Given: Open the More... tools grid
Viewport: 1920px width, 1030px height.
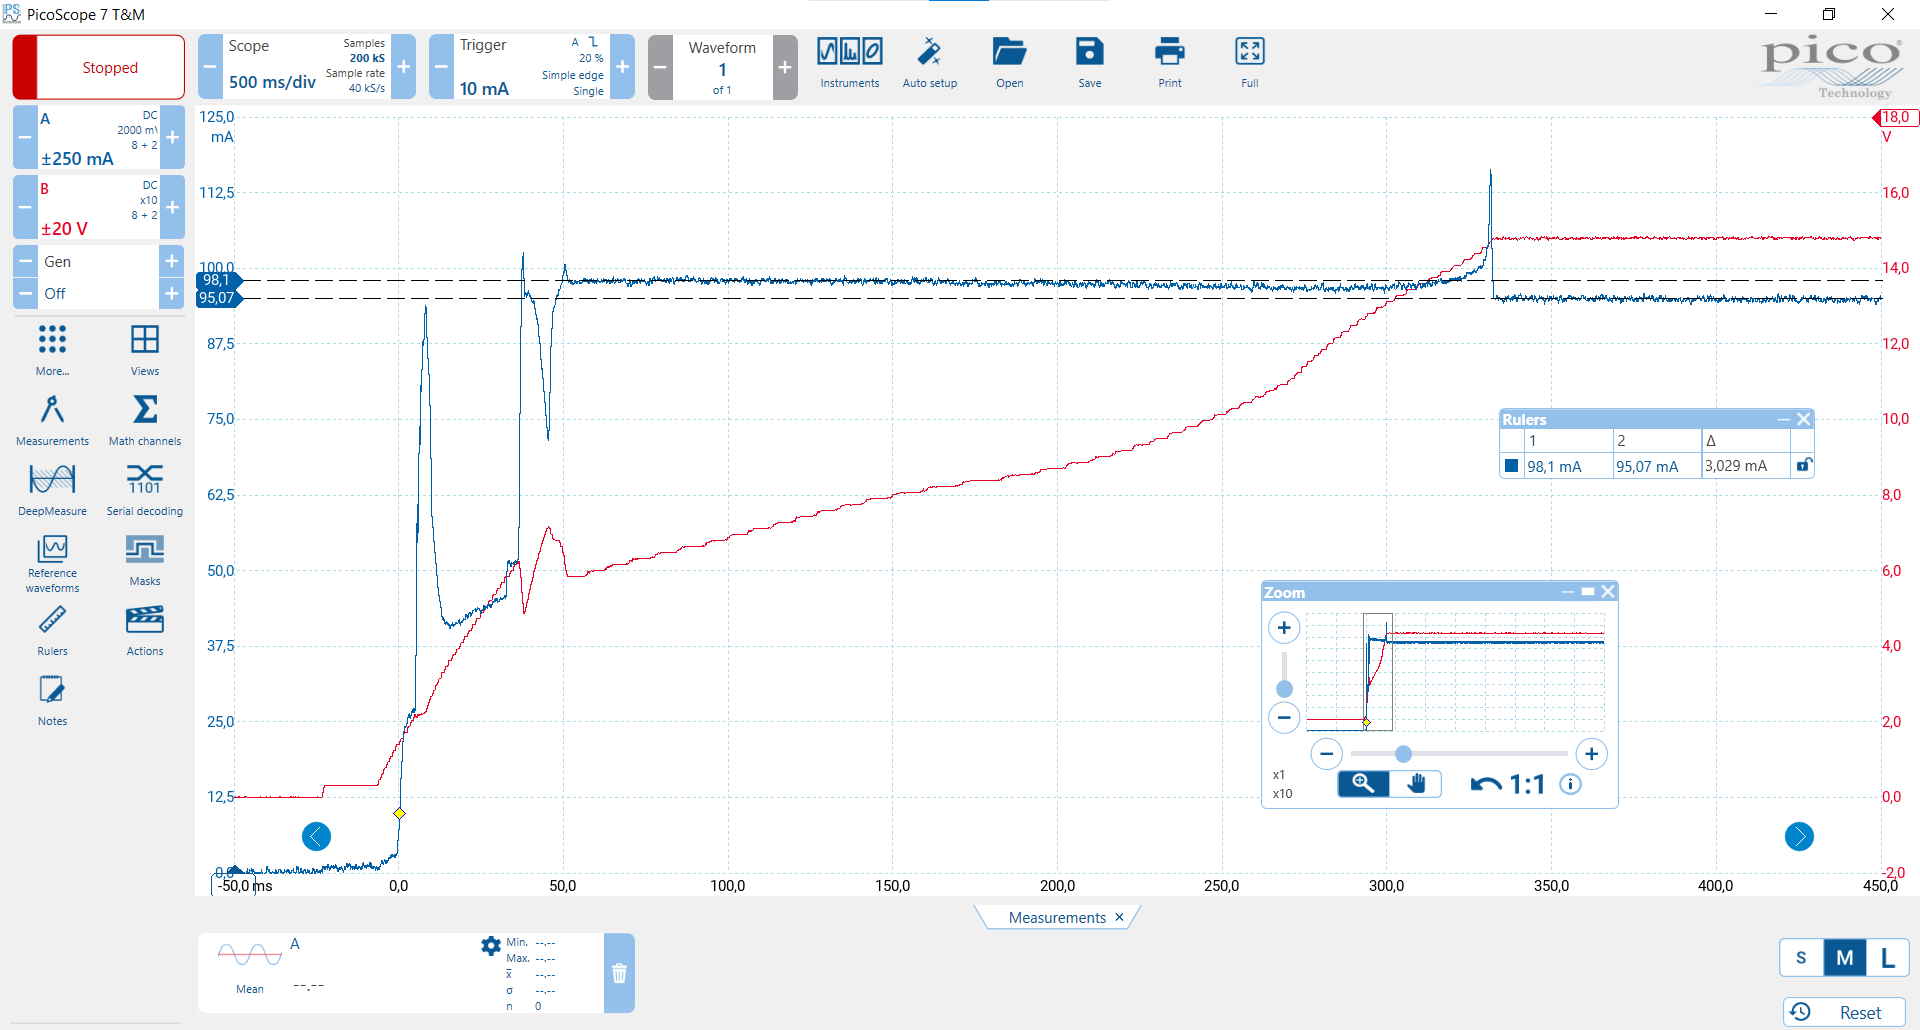Looking at the screenshot, I should tap(52, 349).
